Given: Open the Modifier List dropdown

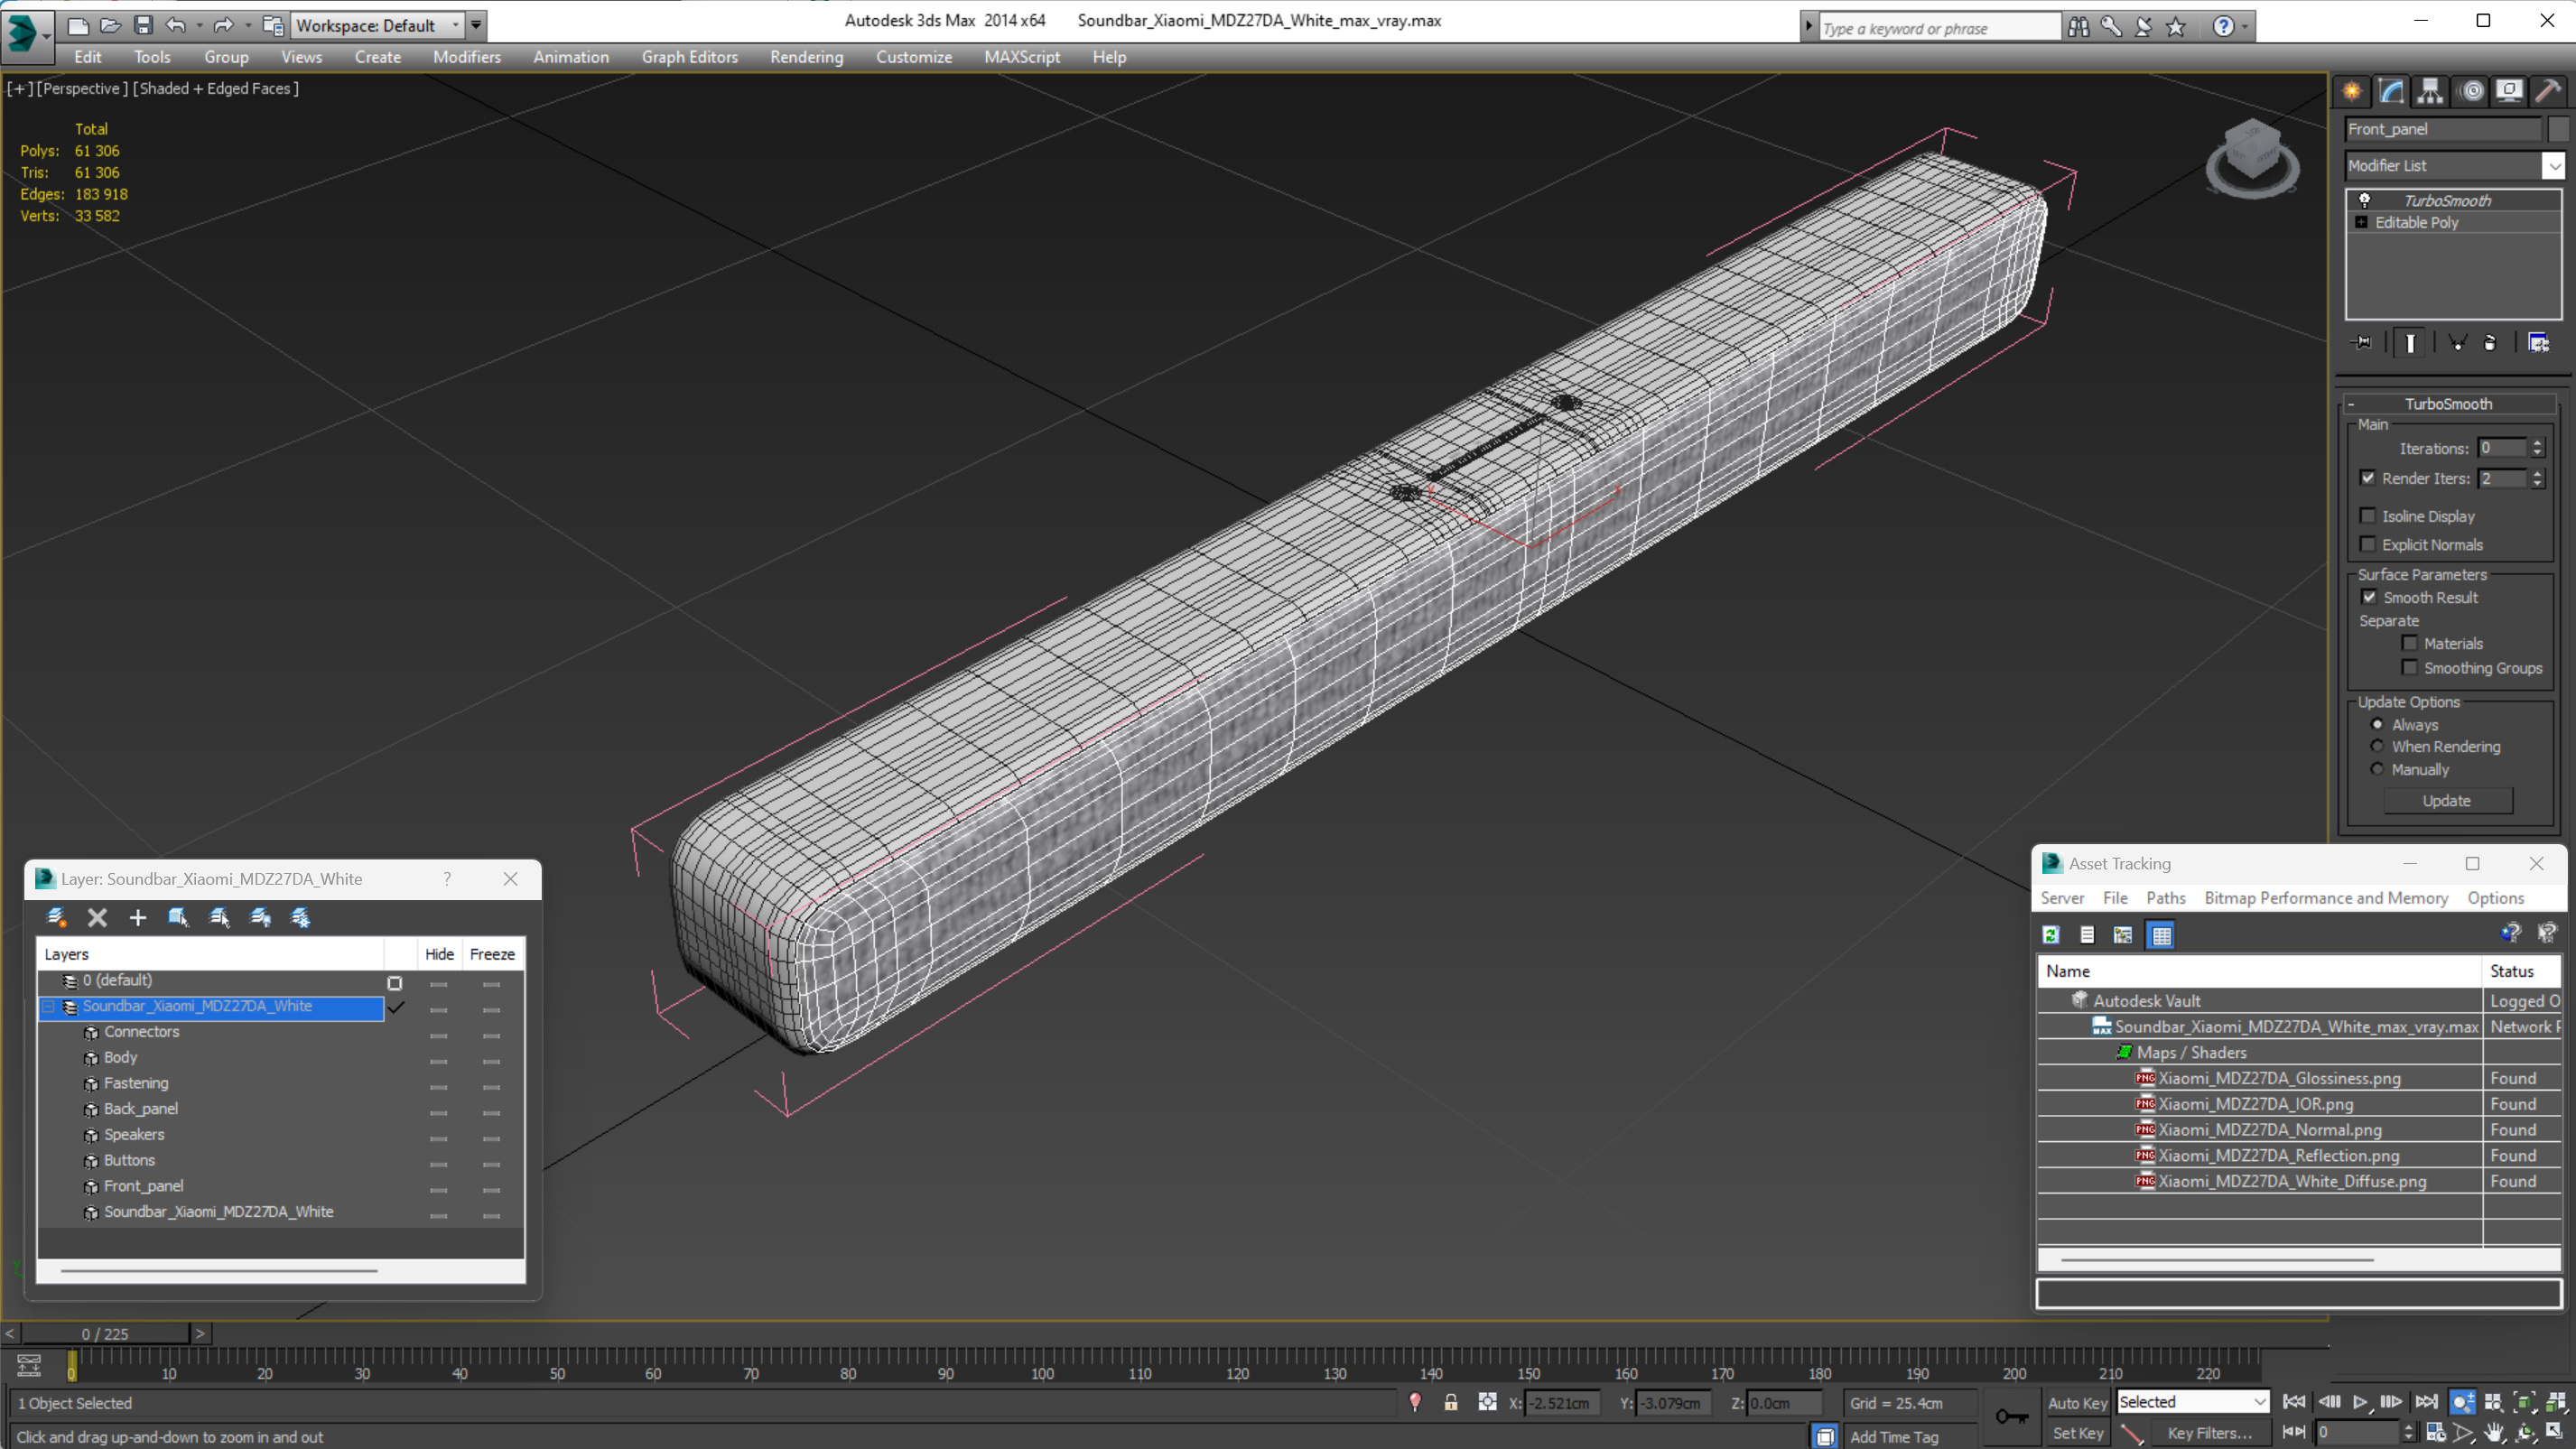Looking at the screenshot, I should 2554,166.
